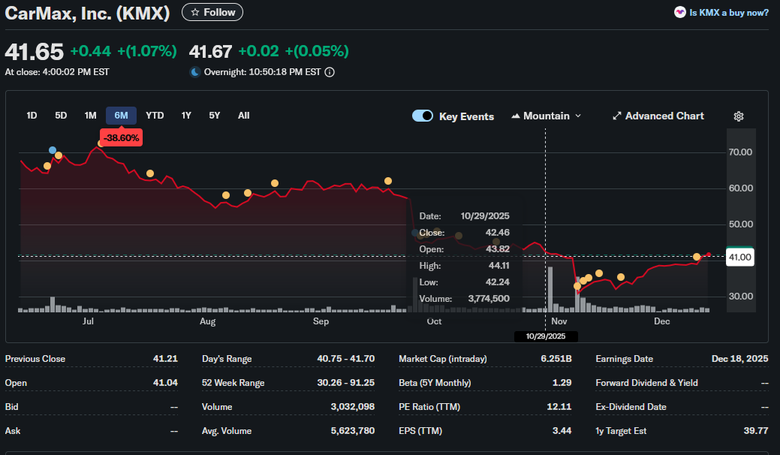Switch to the YTD range tab
Viewport: 780px width, 455px height.
(155, 116)
